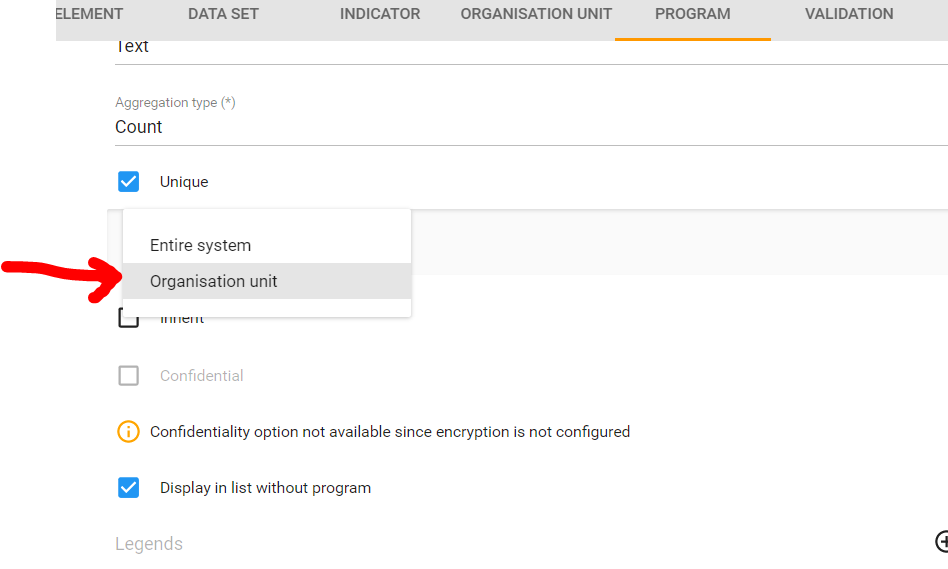
Task: Enable the Inherit checkbox
Action: pyautogui.click(x=129, y=320)
